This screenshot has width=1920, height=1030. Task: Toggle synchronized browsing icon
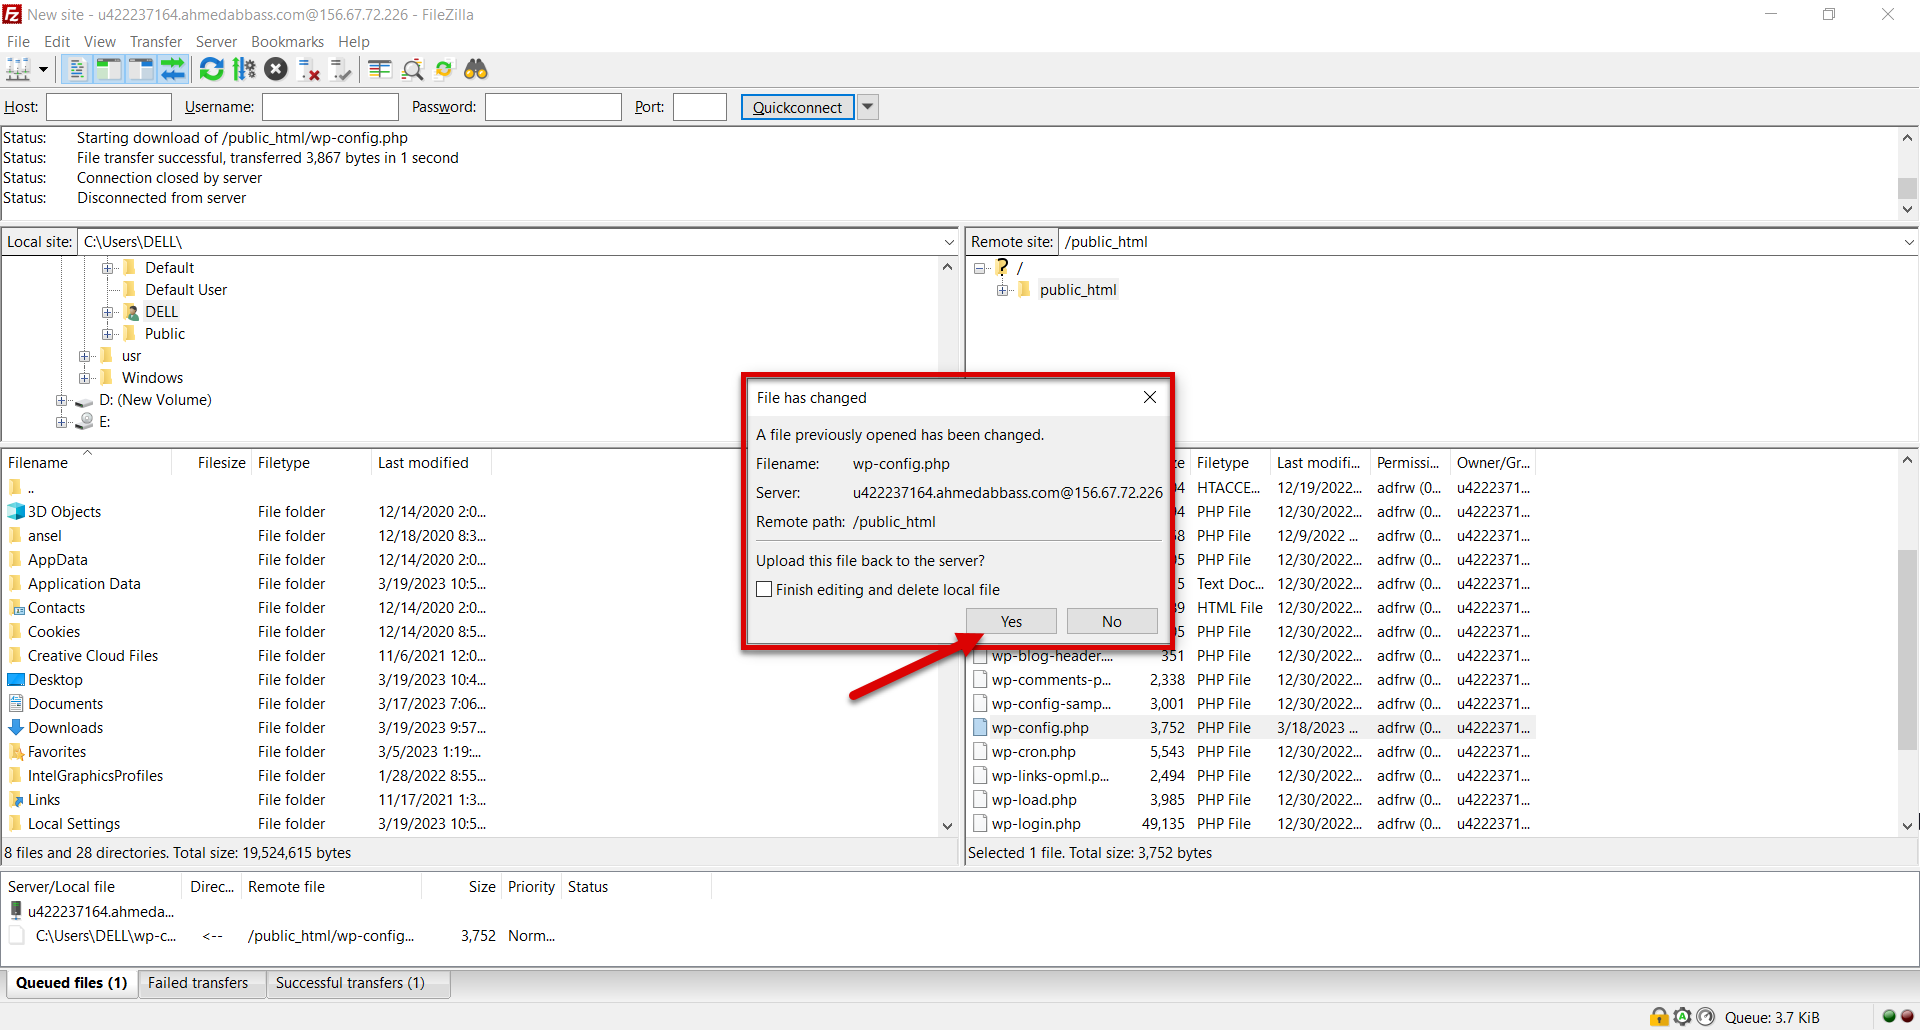(444, 69)
